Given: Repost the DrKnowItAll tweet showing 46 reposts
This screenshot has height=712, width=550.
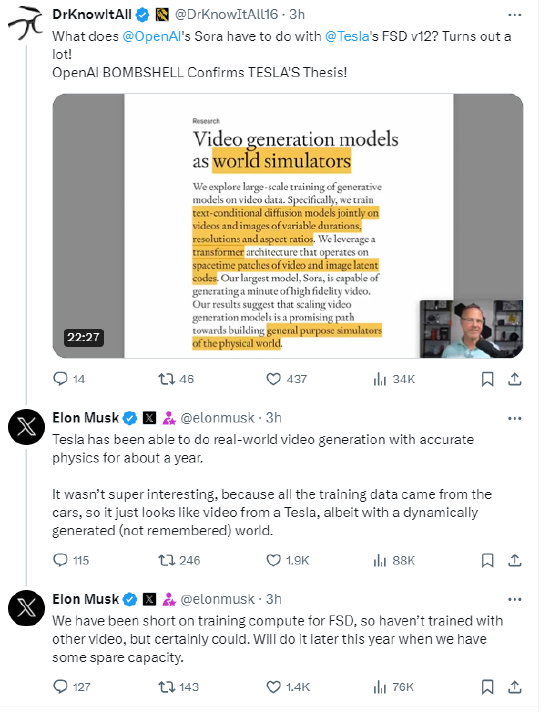Looking at the screenshot, I should (x=176, y=379).
